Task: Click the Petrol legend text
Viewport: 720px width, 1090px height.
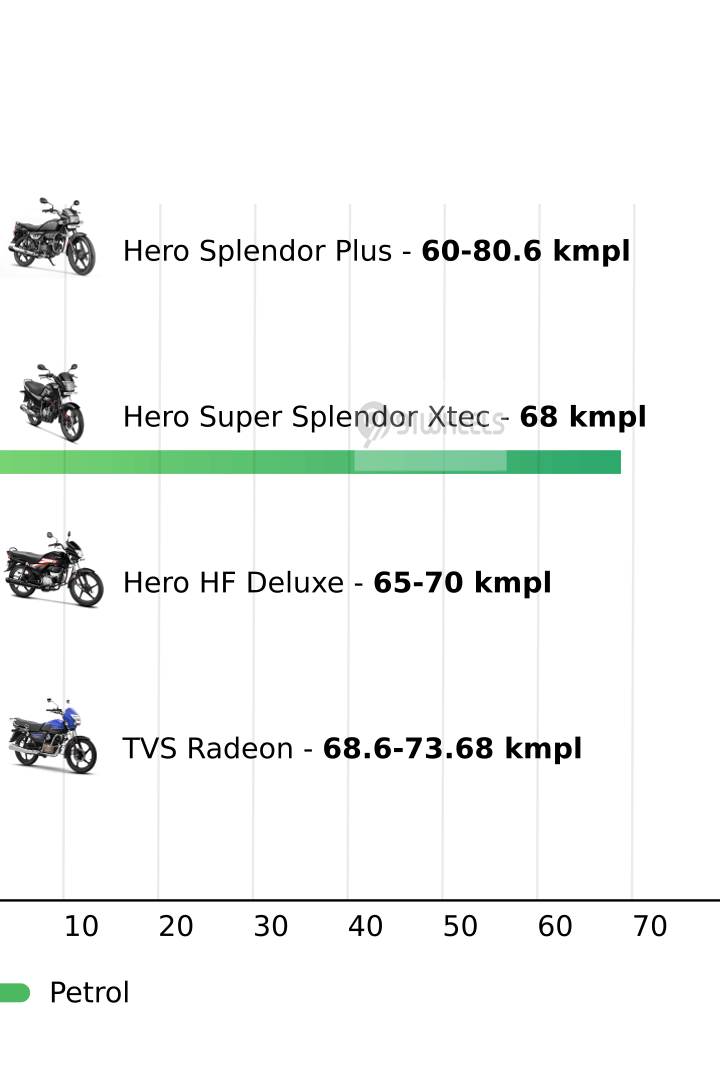Action: point(89,993)
